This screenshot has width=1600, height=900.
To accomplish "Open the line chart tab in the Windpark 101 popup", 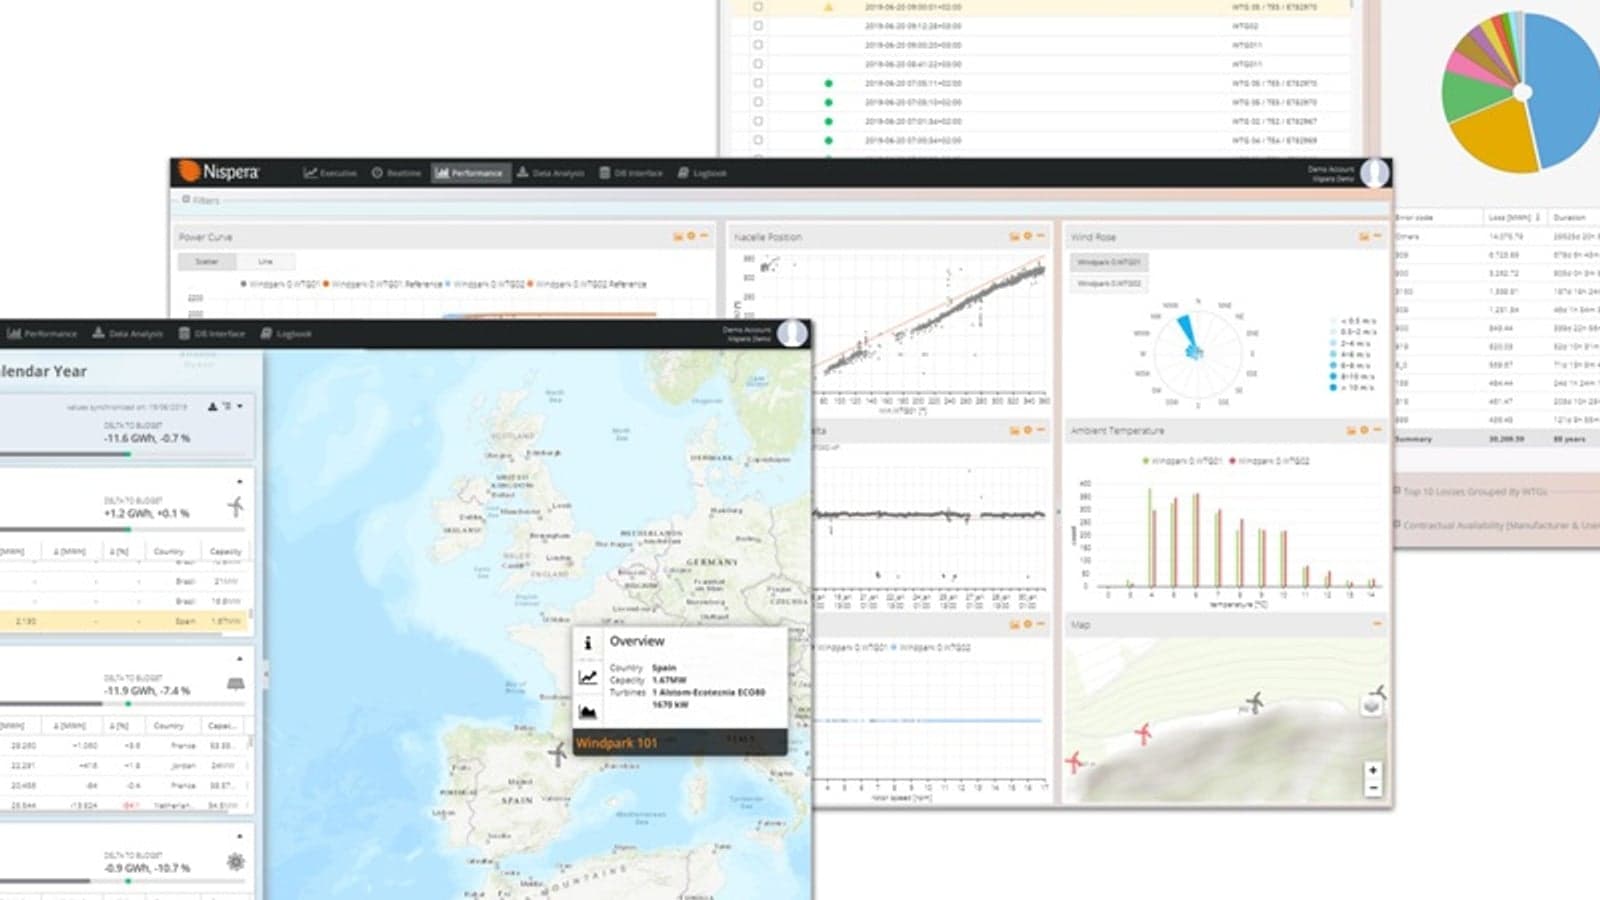I will tap(588, 677).
